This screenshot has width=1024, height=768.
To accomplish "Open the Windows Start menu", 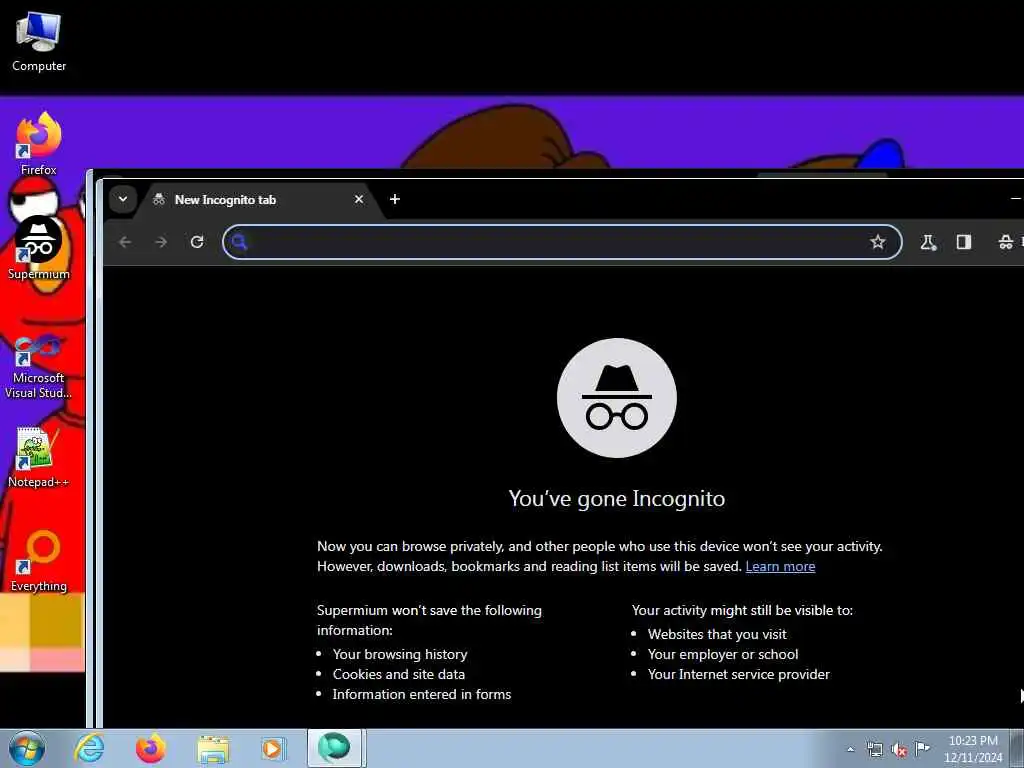I will (x=27, y=748).
